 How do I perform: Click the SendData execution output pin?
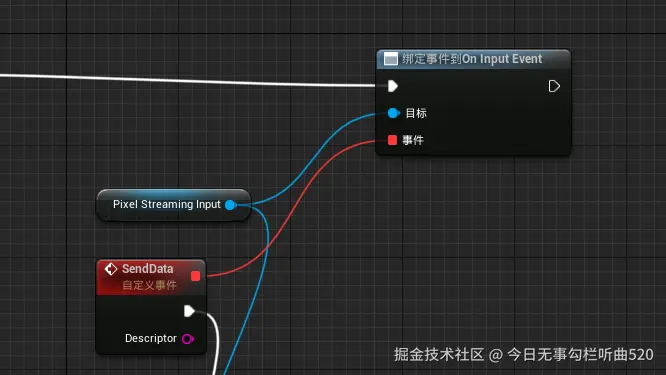click(189, 311)
